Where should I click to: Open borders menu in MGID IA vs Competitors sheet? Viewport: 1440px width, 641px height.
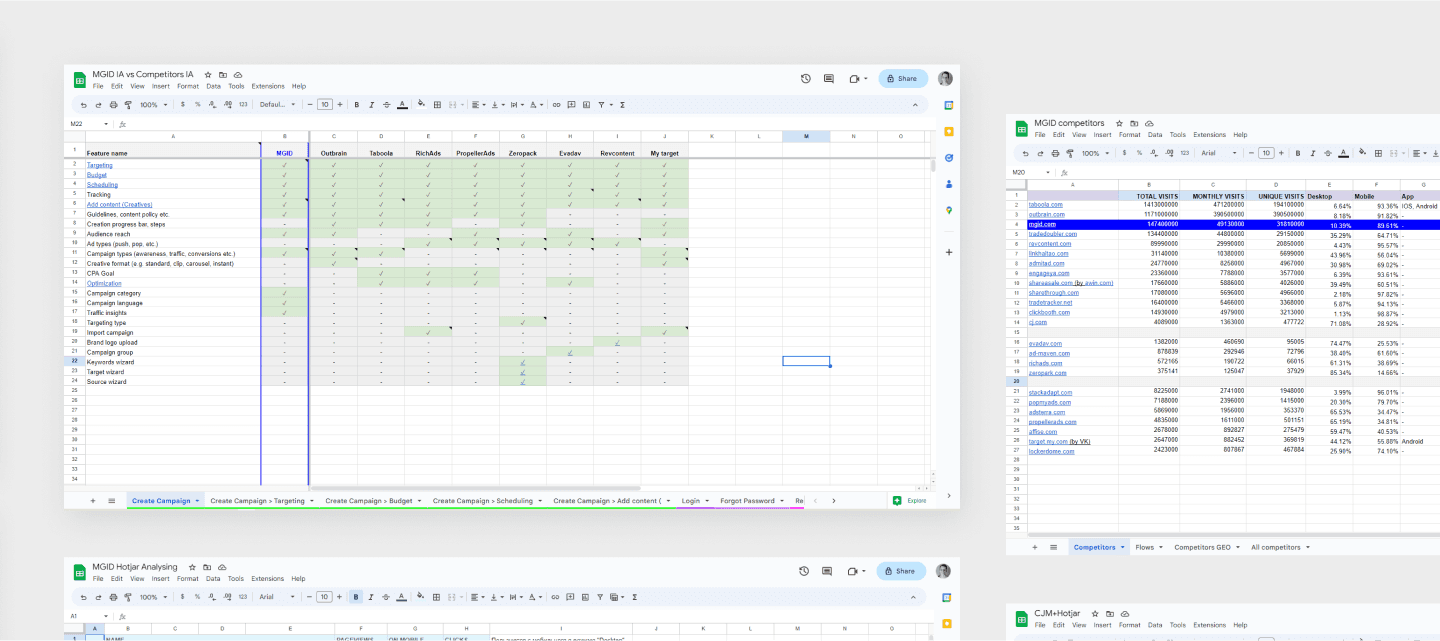[x=437, y=104]
